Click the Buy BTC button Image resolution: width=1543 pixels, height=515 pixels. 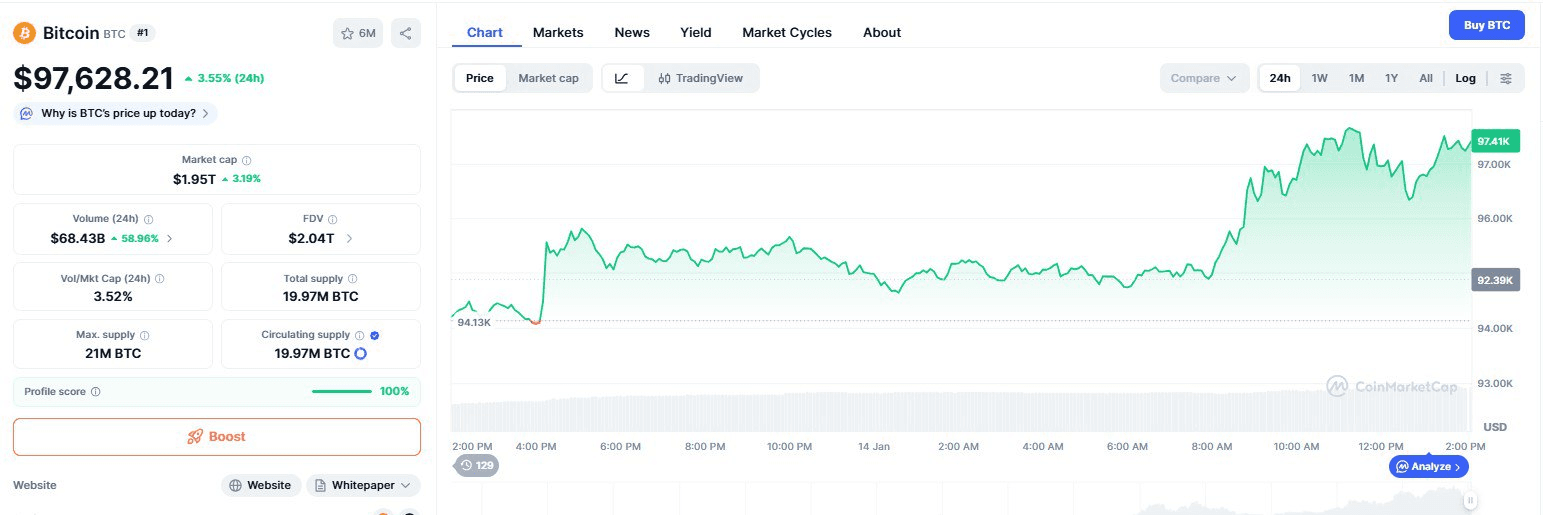click(1486, 25)
